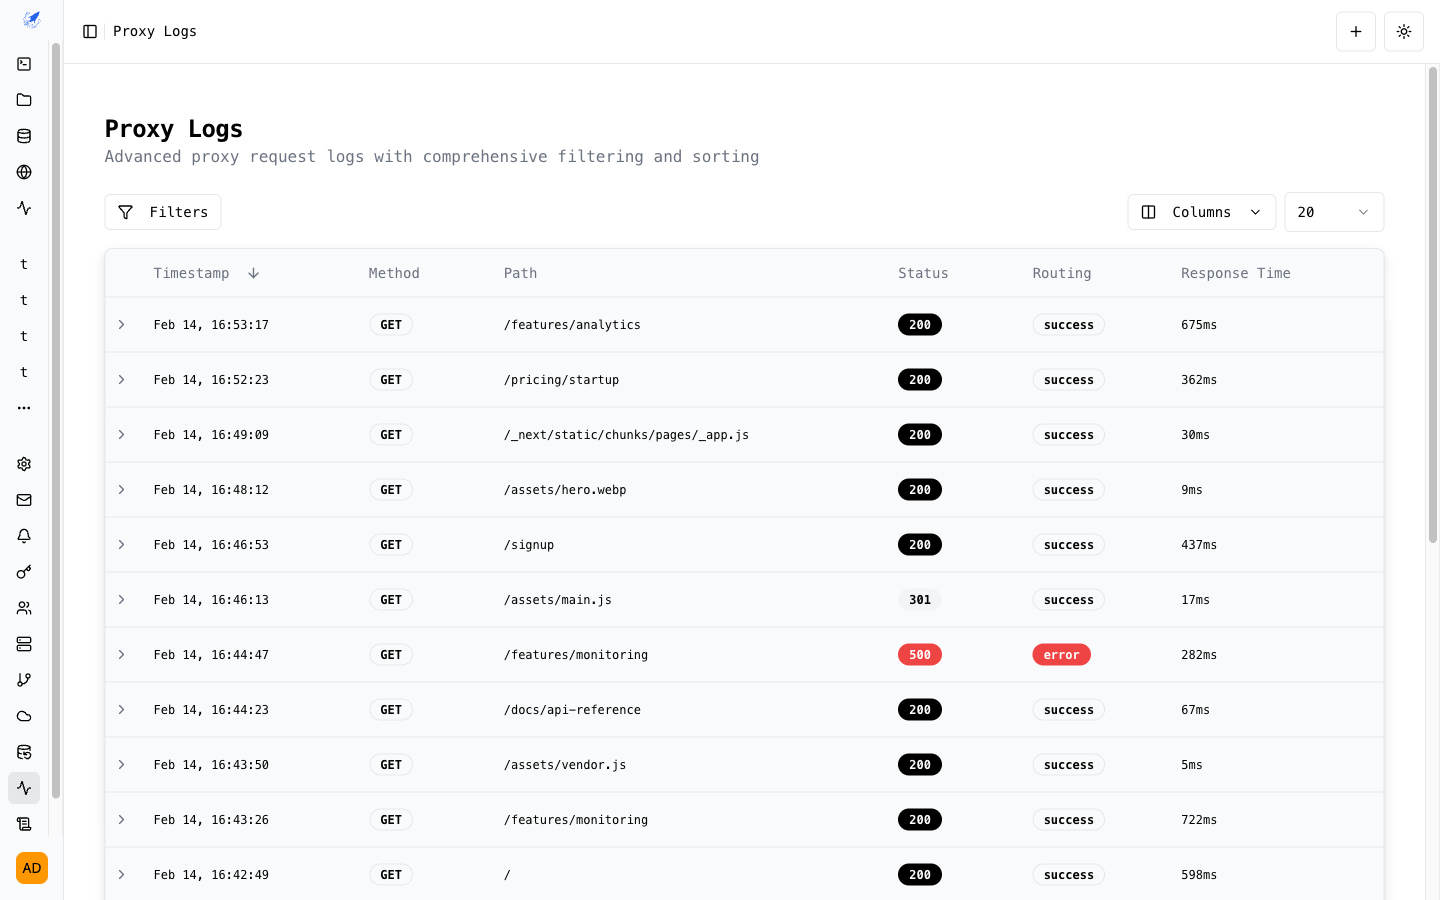The width and height of the screenshot is (1440, 900).
Task: Toggle light/dark theme with the sun icon
Action: 1403,31
